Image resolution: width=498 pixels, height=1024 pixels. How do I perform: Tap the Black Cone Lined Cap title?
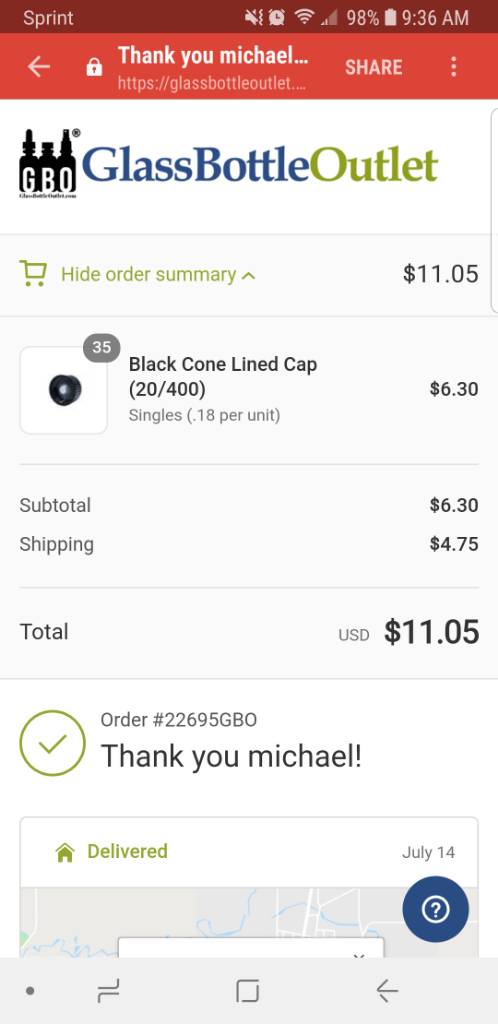[x=223, y=376]
